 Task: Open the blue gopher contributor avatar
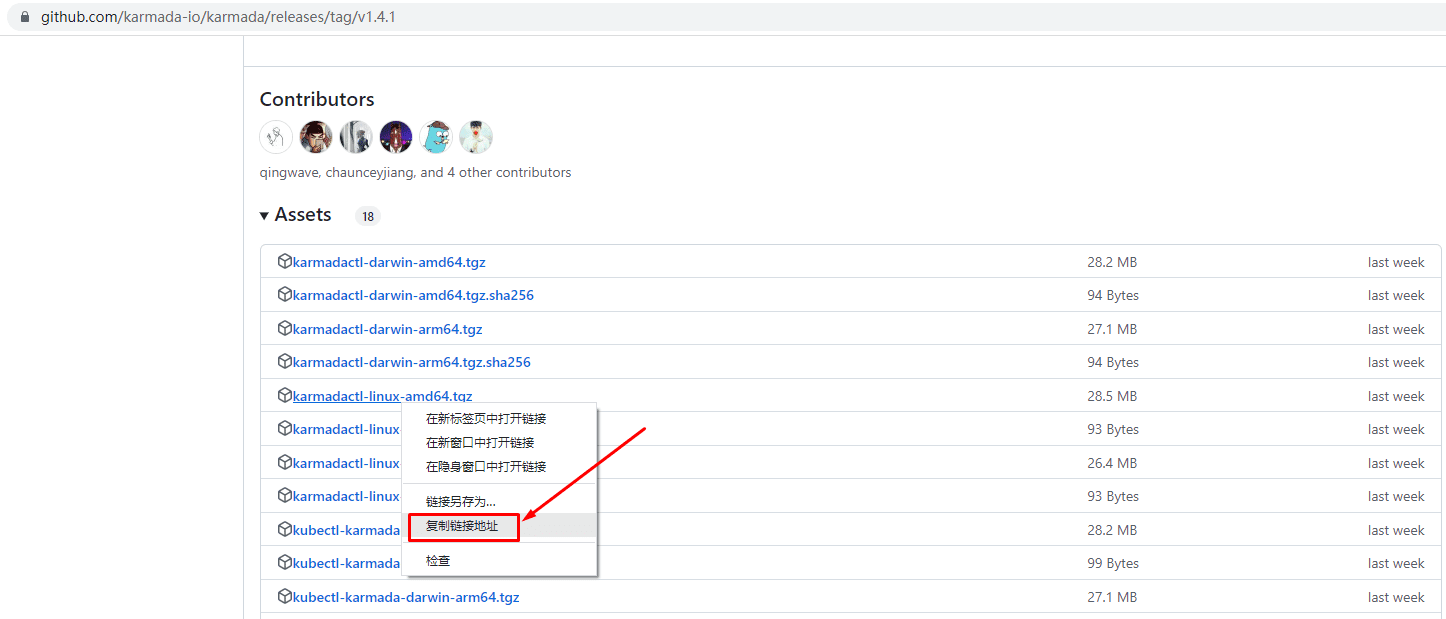[x=436, y=137]
